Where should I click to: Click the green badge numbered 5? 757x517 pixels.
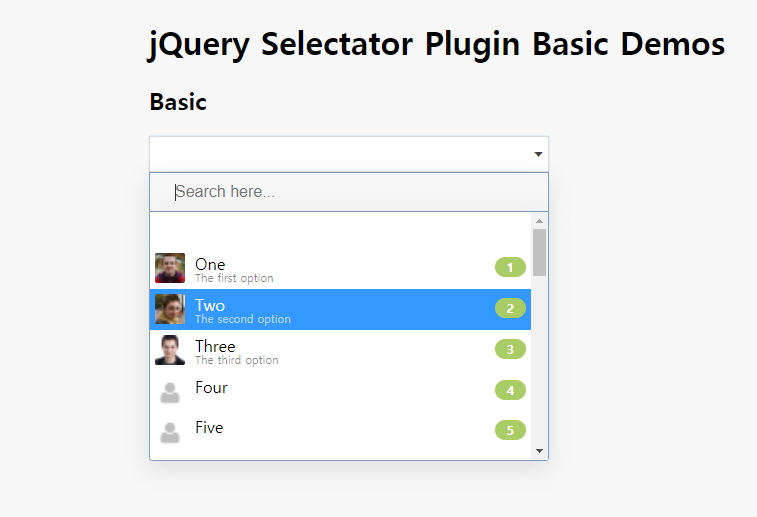pyautogui.click(x=510, y=430)
